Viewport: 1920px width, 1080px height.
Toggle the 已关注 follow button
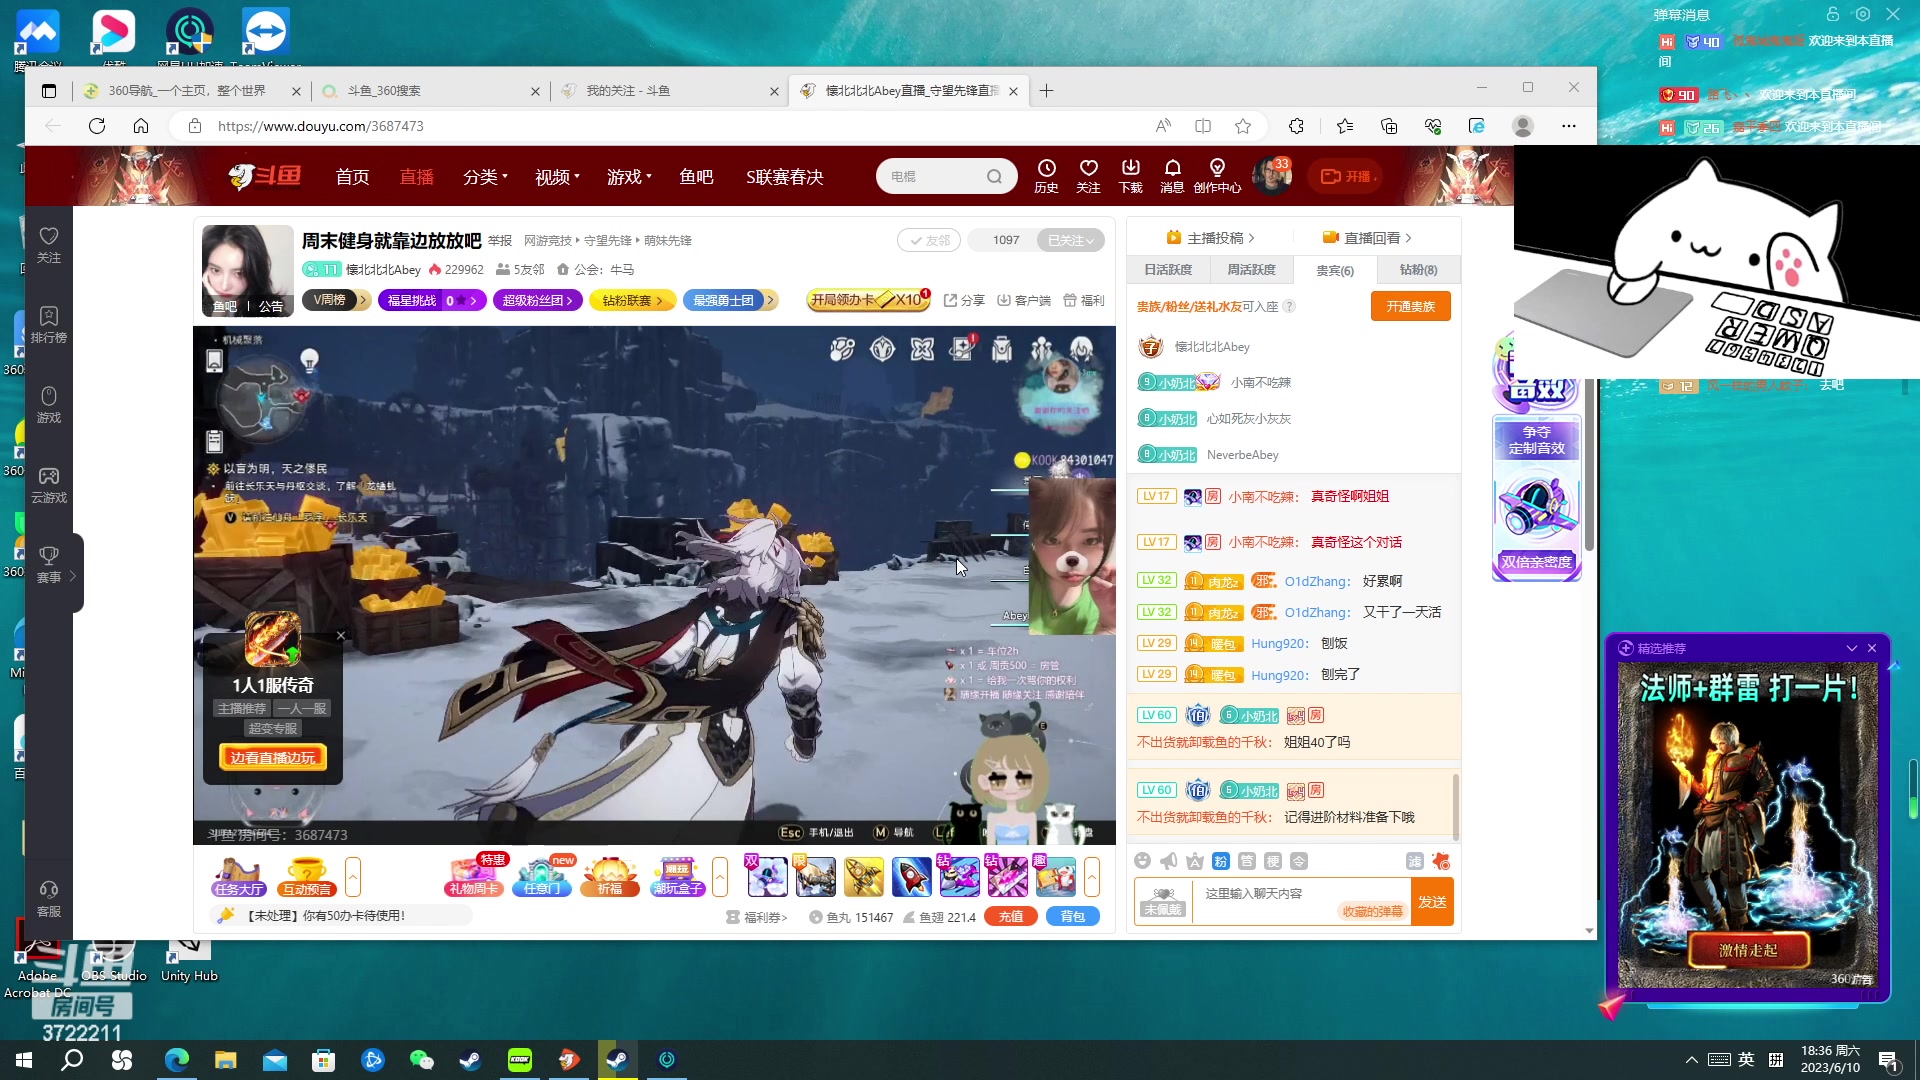[x=1071, y=240]
